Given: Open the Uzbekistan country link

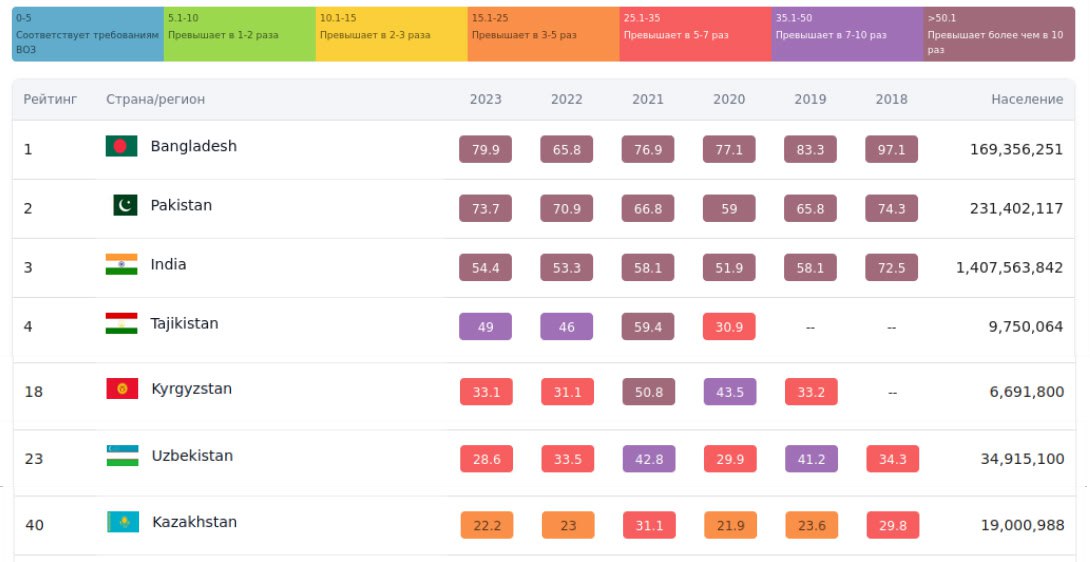Looking at the screenshot, I should point(193,456).
